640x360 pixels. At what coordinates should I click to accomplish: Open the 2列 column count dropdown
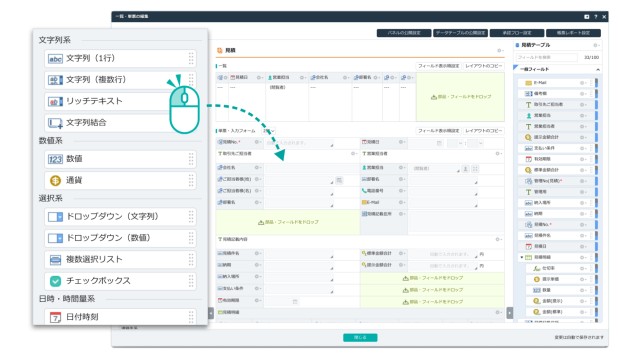coord(269,131)
